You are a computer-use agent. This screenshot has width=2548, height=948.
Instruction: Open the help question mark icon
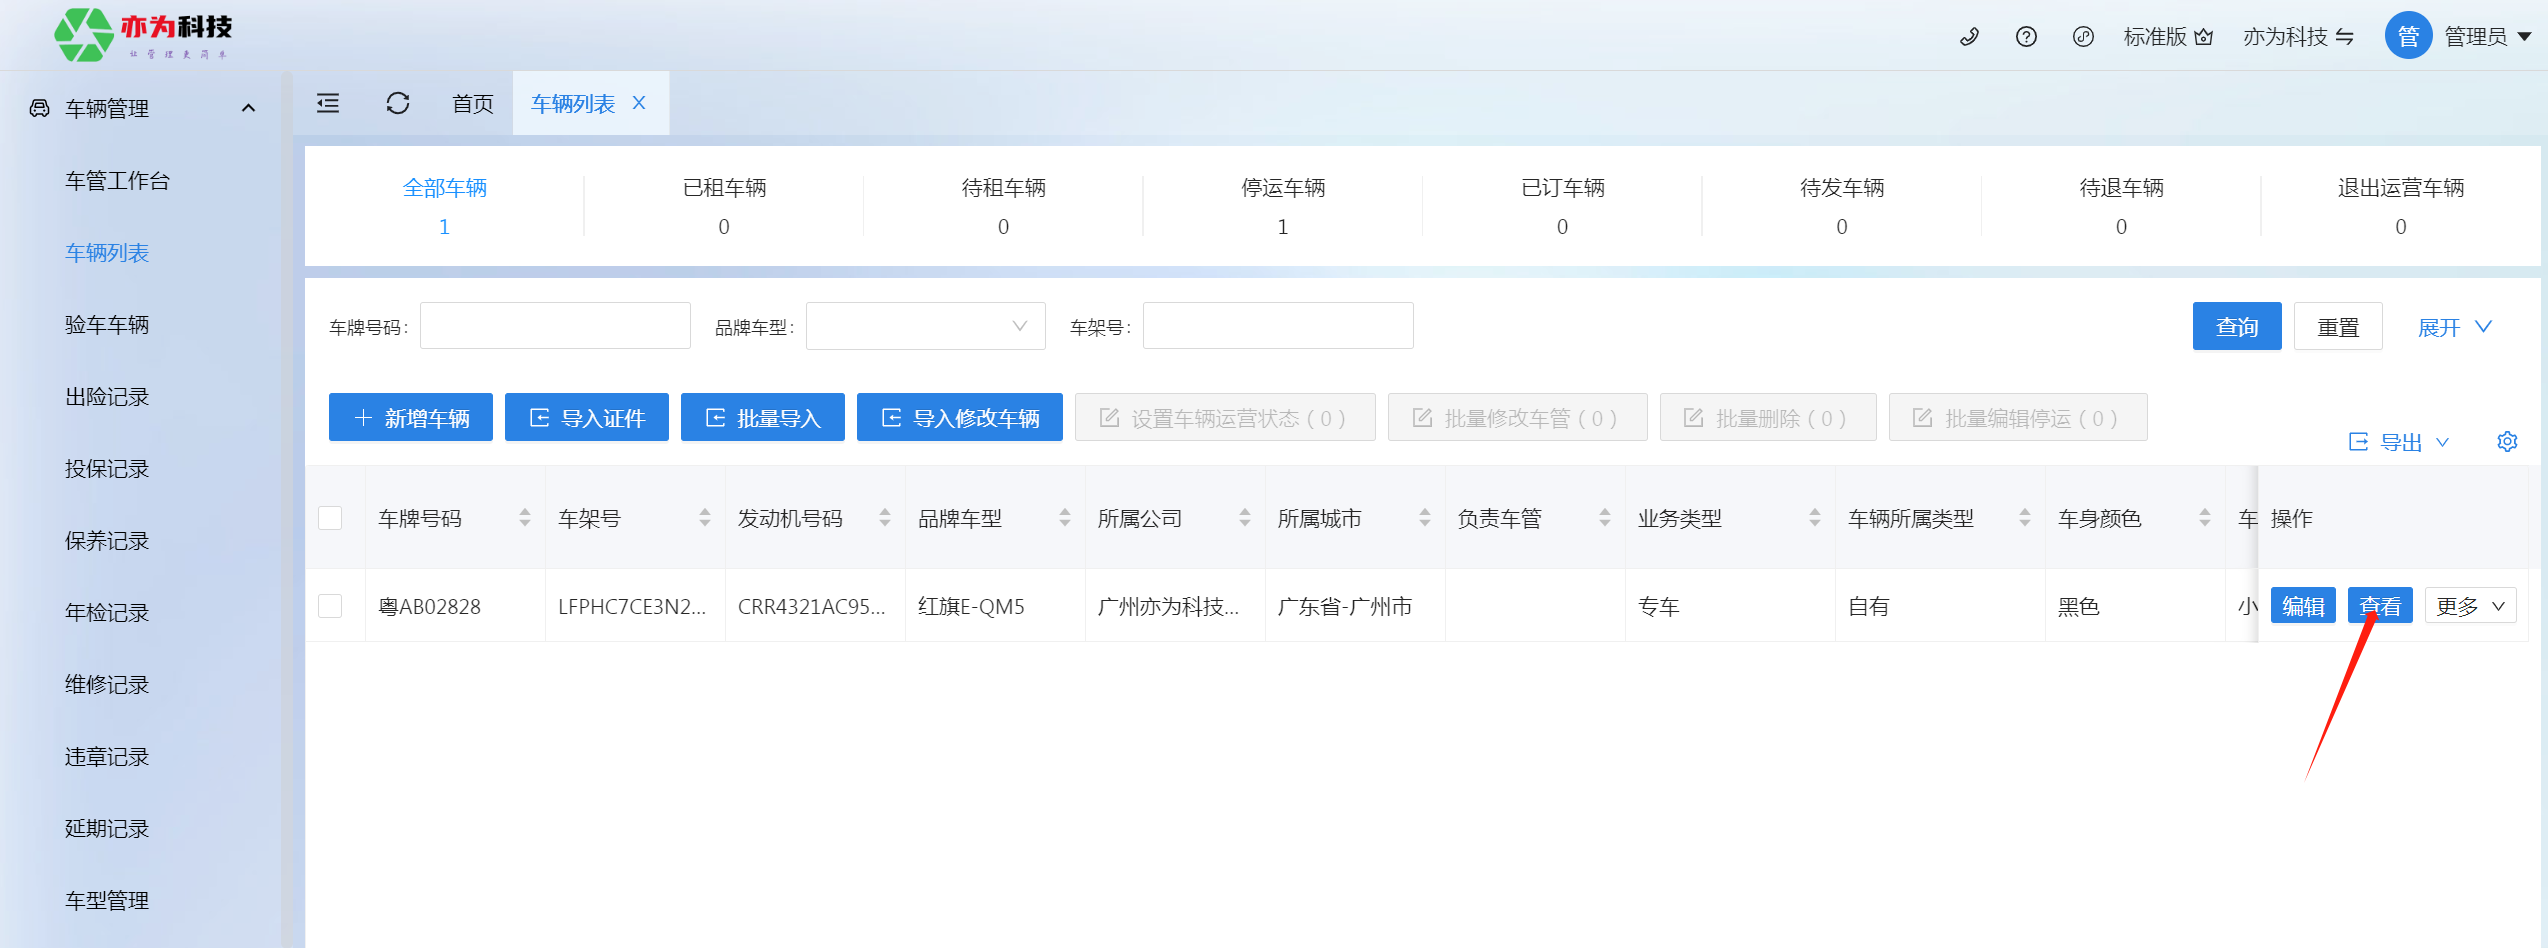click(2026, 37)
